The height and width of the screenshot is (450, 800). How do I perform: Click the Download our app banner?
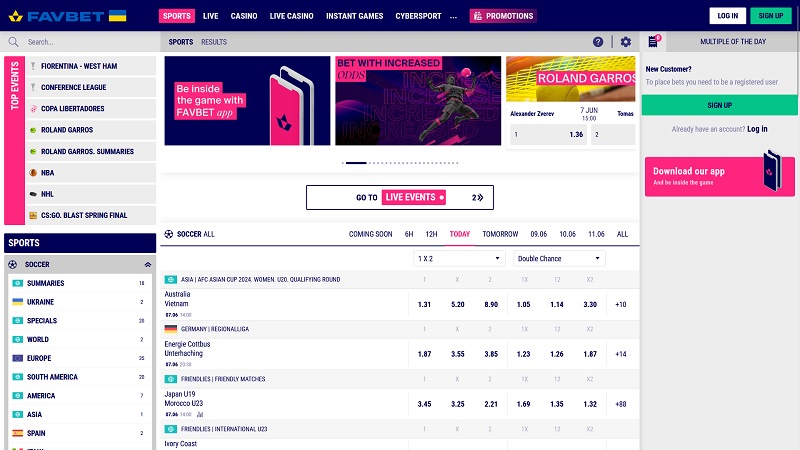coord(719,176)
